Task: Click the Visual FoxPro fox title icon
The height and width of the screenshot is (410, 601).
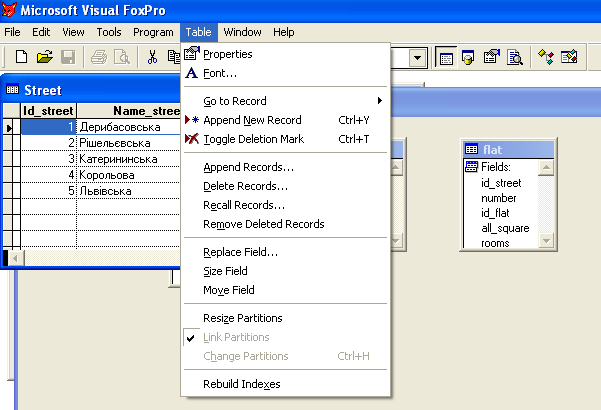Action: pyautogui.click(x=9, y=10)
